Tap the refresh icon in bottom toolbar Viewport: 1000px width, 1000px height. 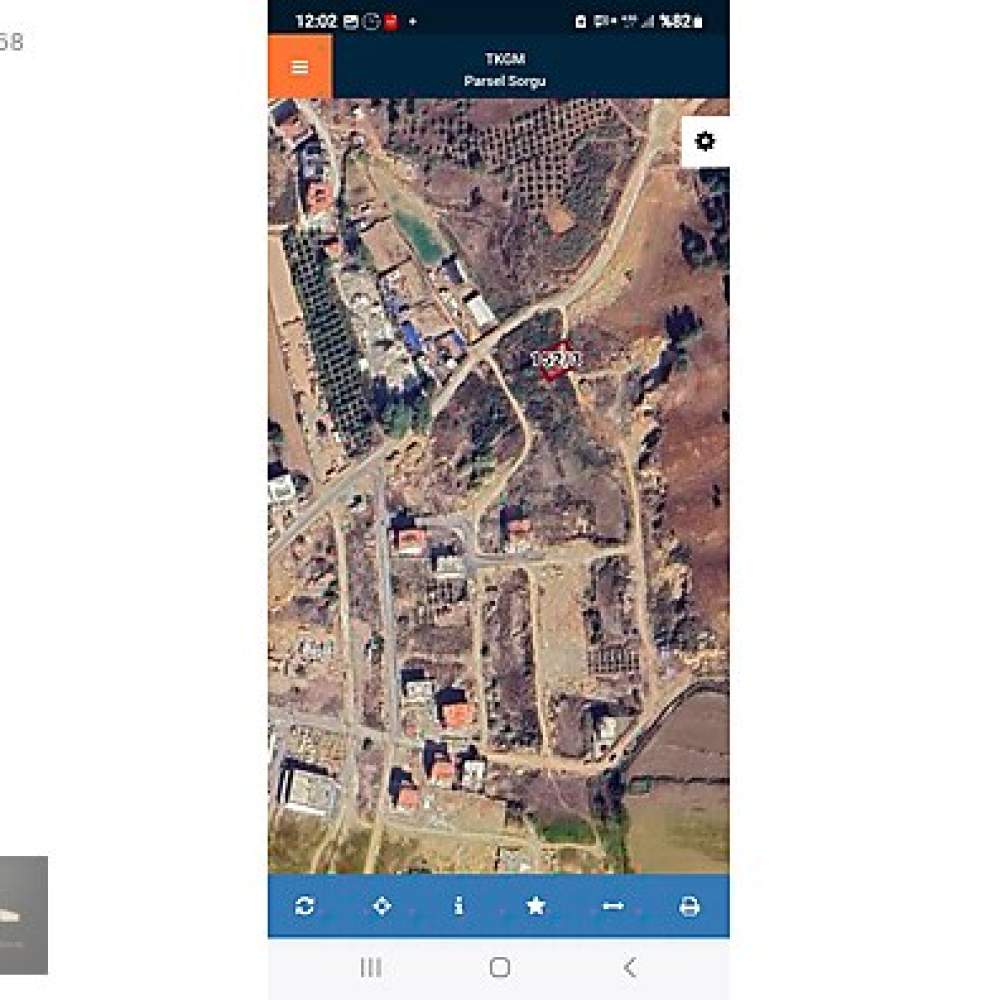point(304,906)
